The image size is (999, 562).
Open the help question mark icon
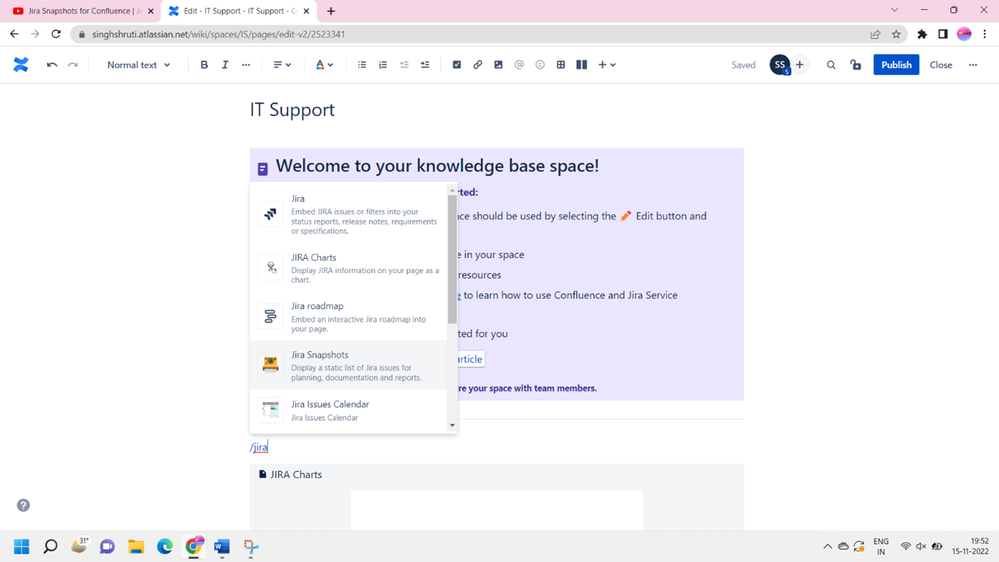[x=24, y=505]
